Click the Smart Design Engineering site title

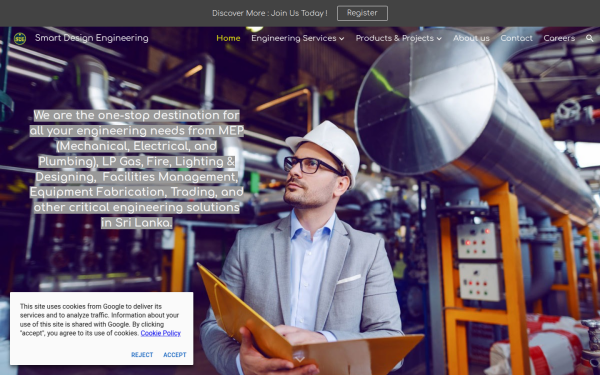point(92,38)
